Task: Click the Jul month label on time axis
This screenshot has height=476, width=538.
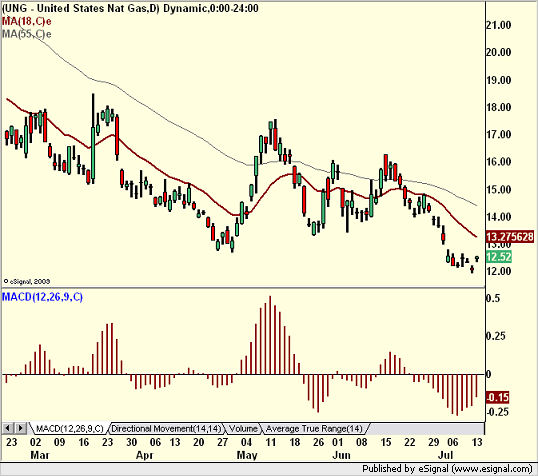Action: tap(445, 455)
